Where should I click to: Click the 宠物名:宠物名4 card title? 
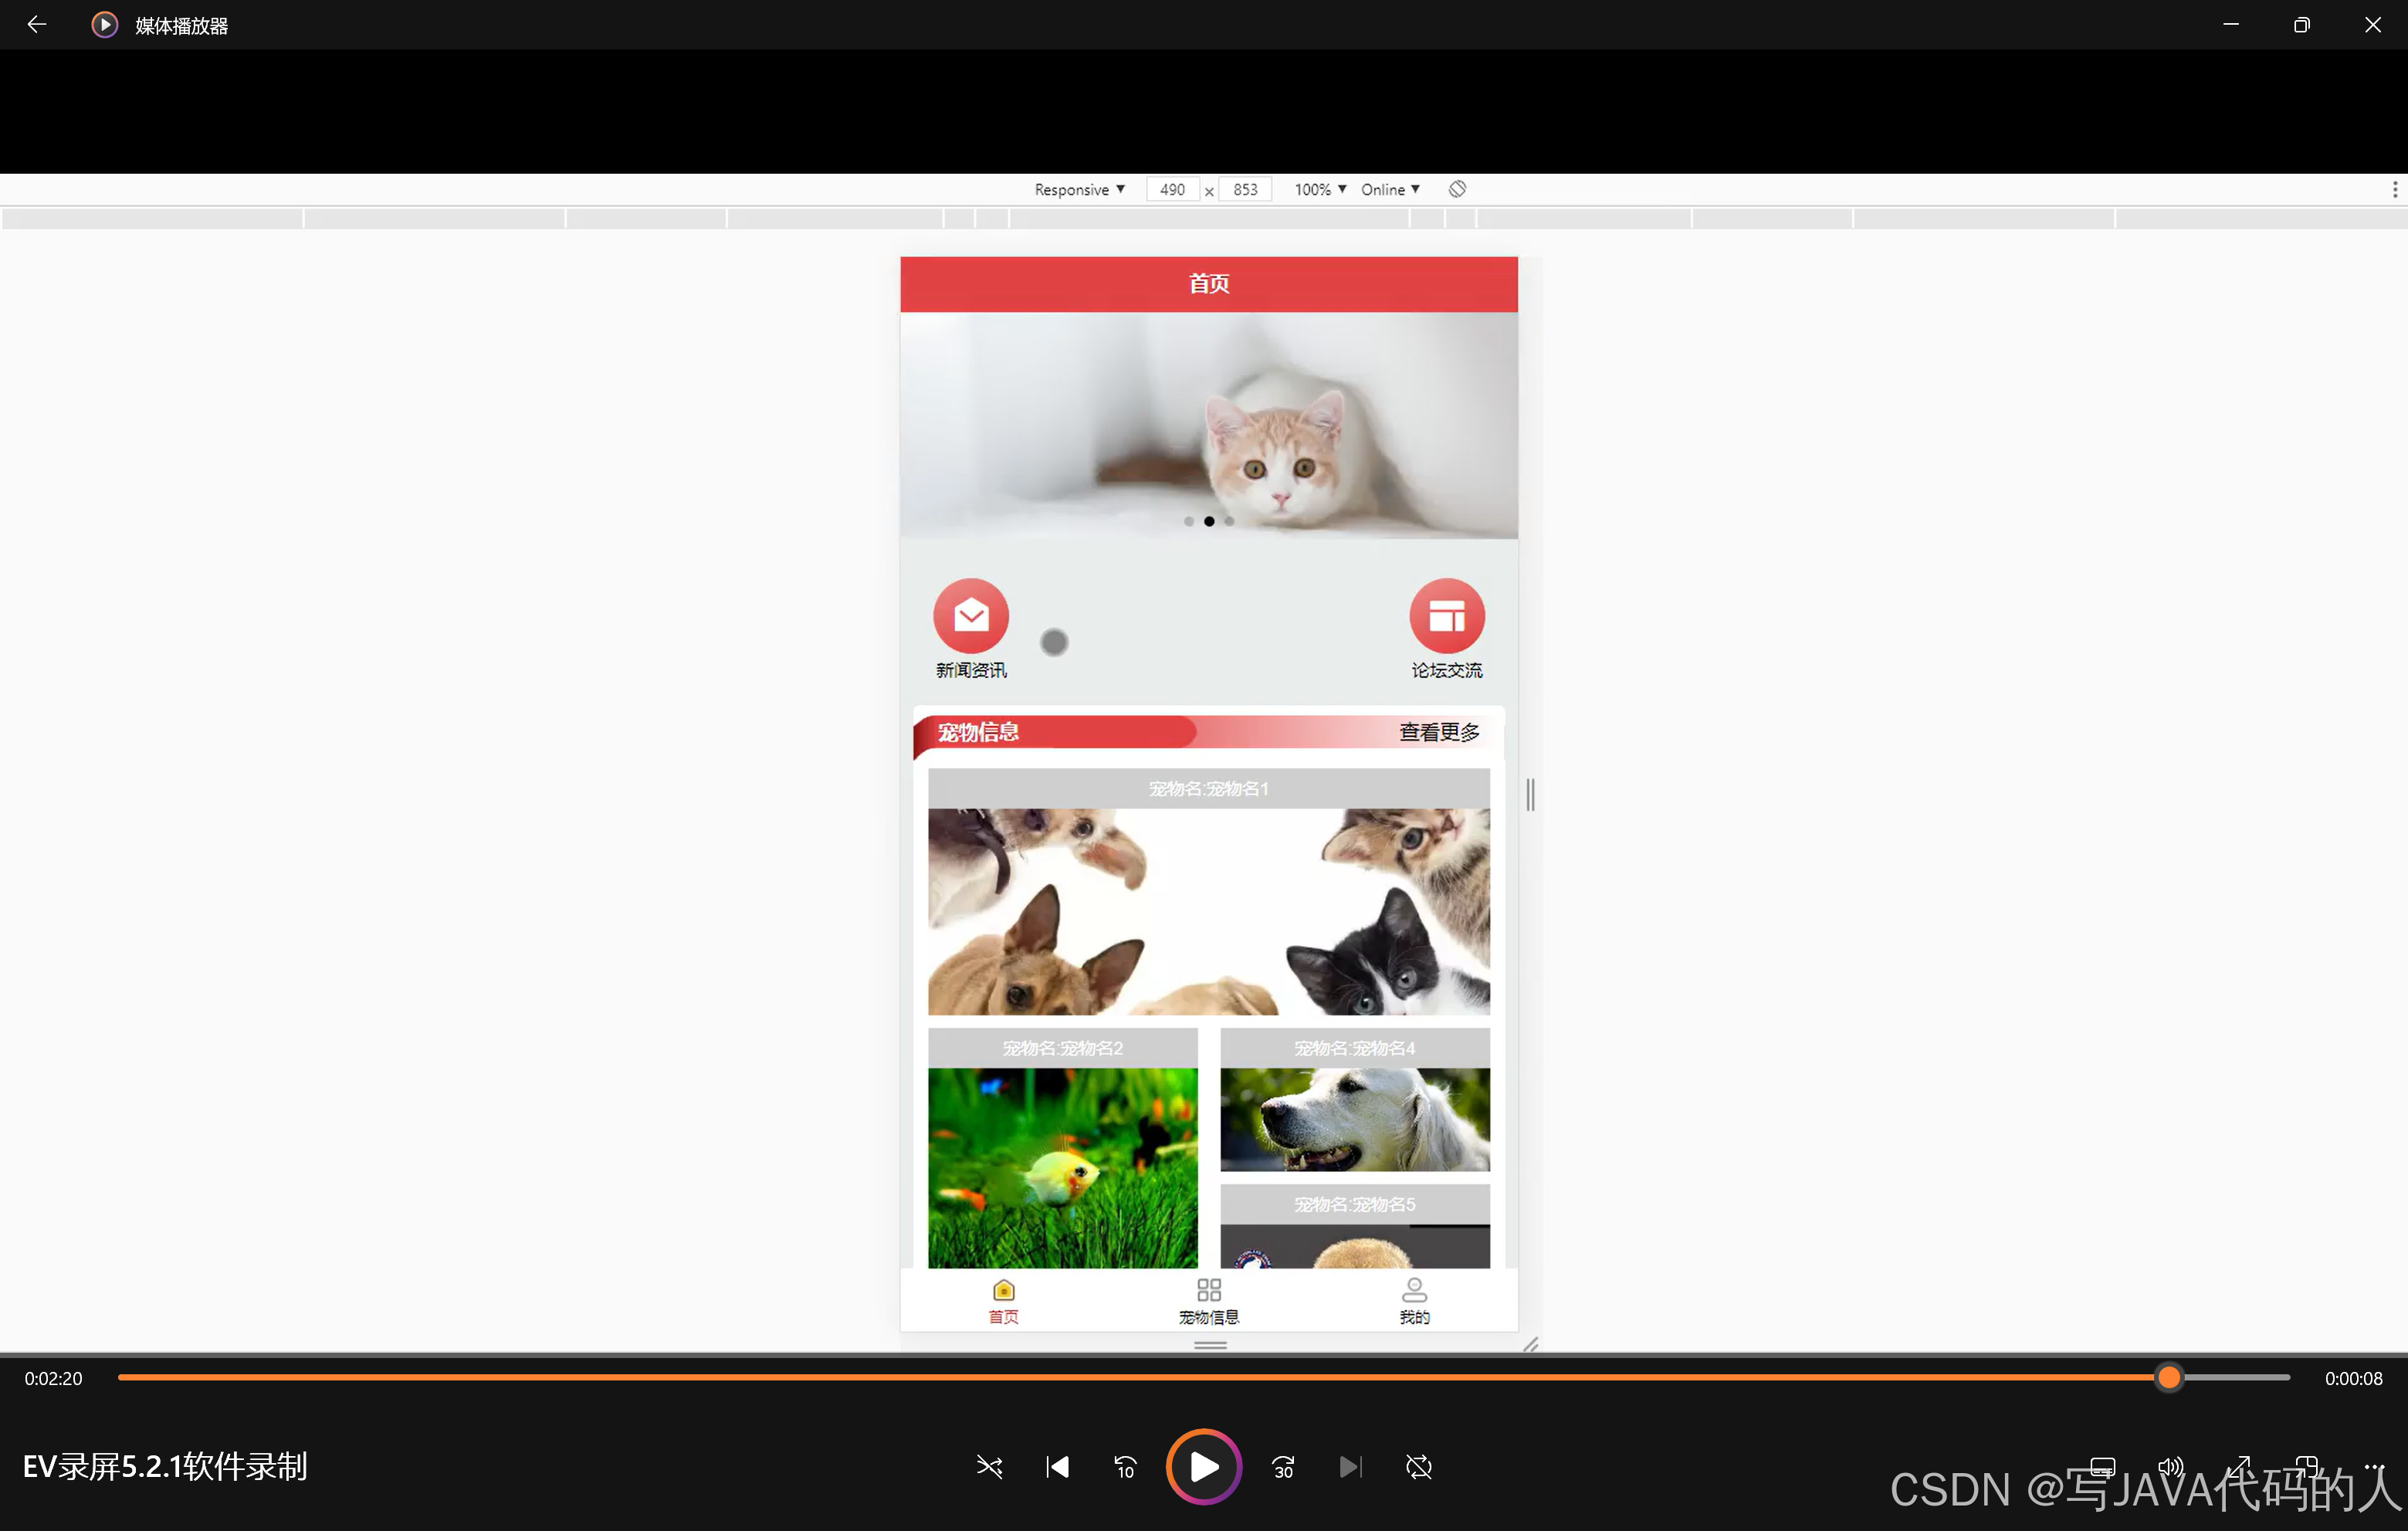click(x=1354, y=1048)
